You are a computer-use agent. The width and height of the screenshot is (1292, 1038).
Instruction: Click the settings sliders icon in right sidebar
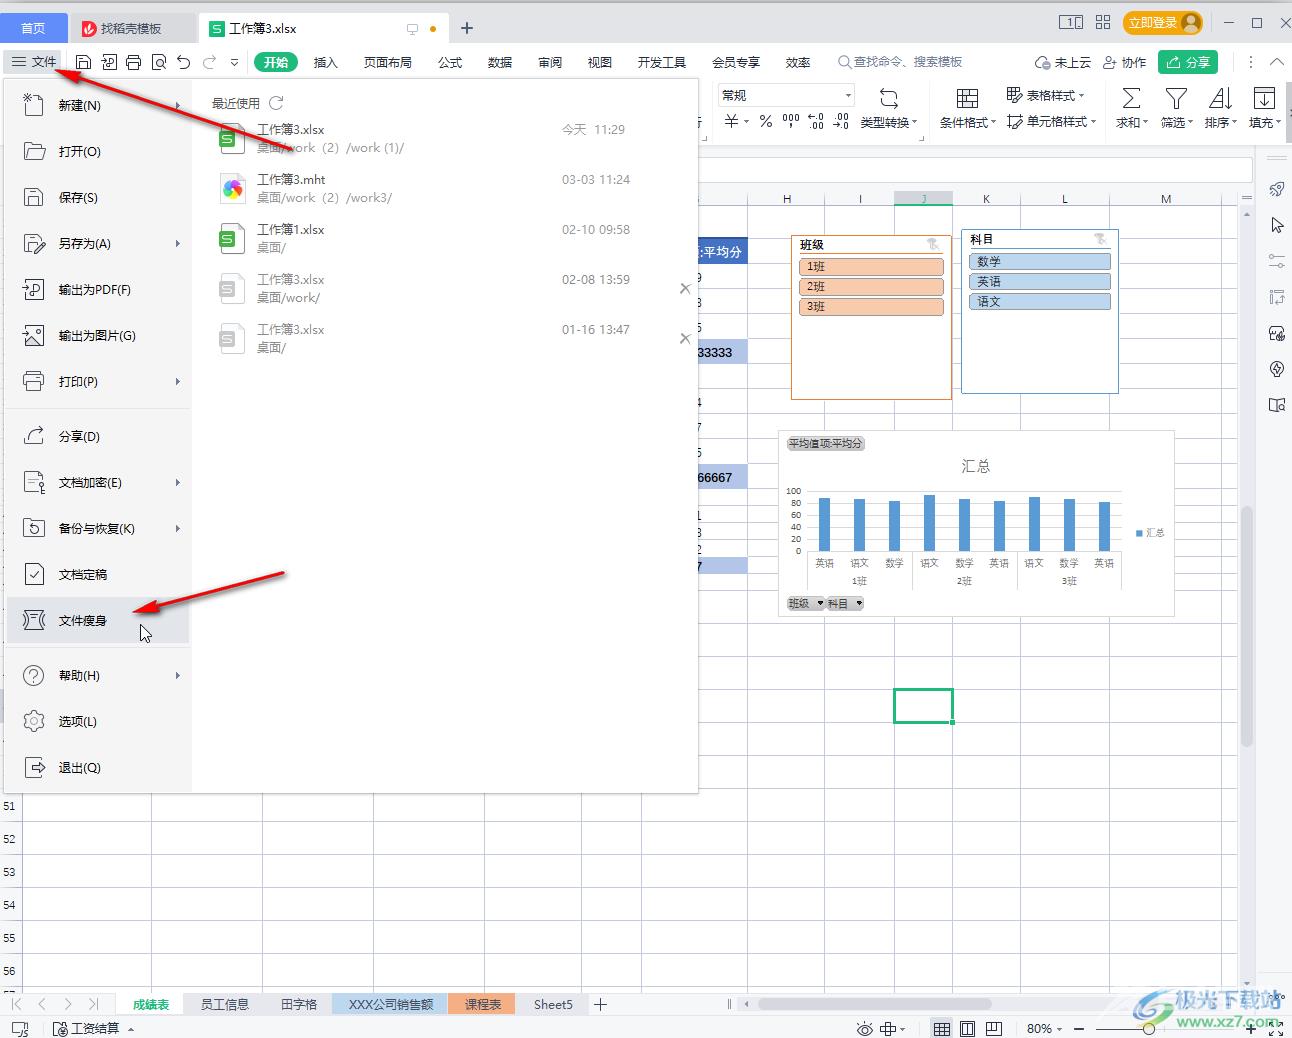1277,261
